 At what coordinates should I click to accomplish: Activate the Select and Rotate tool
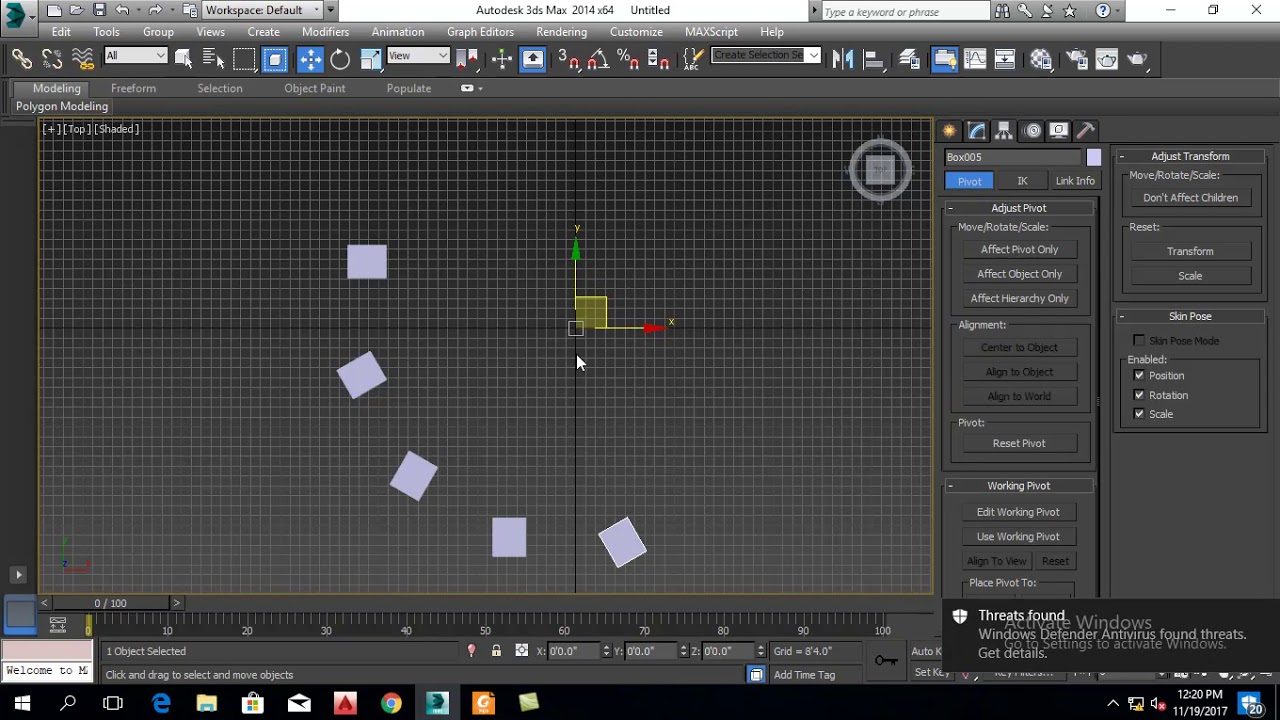click(340, 59)
